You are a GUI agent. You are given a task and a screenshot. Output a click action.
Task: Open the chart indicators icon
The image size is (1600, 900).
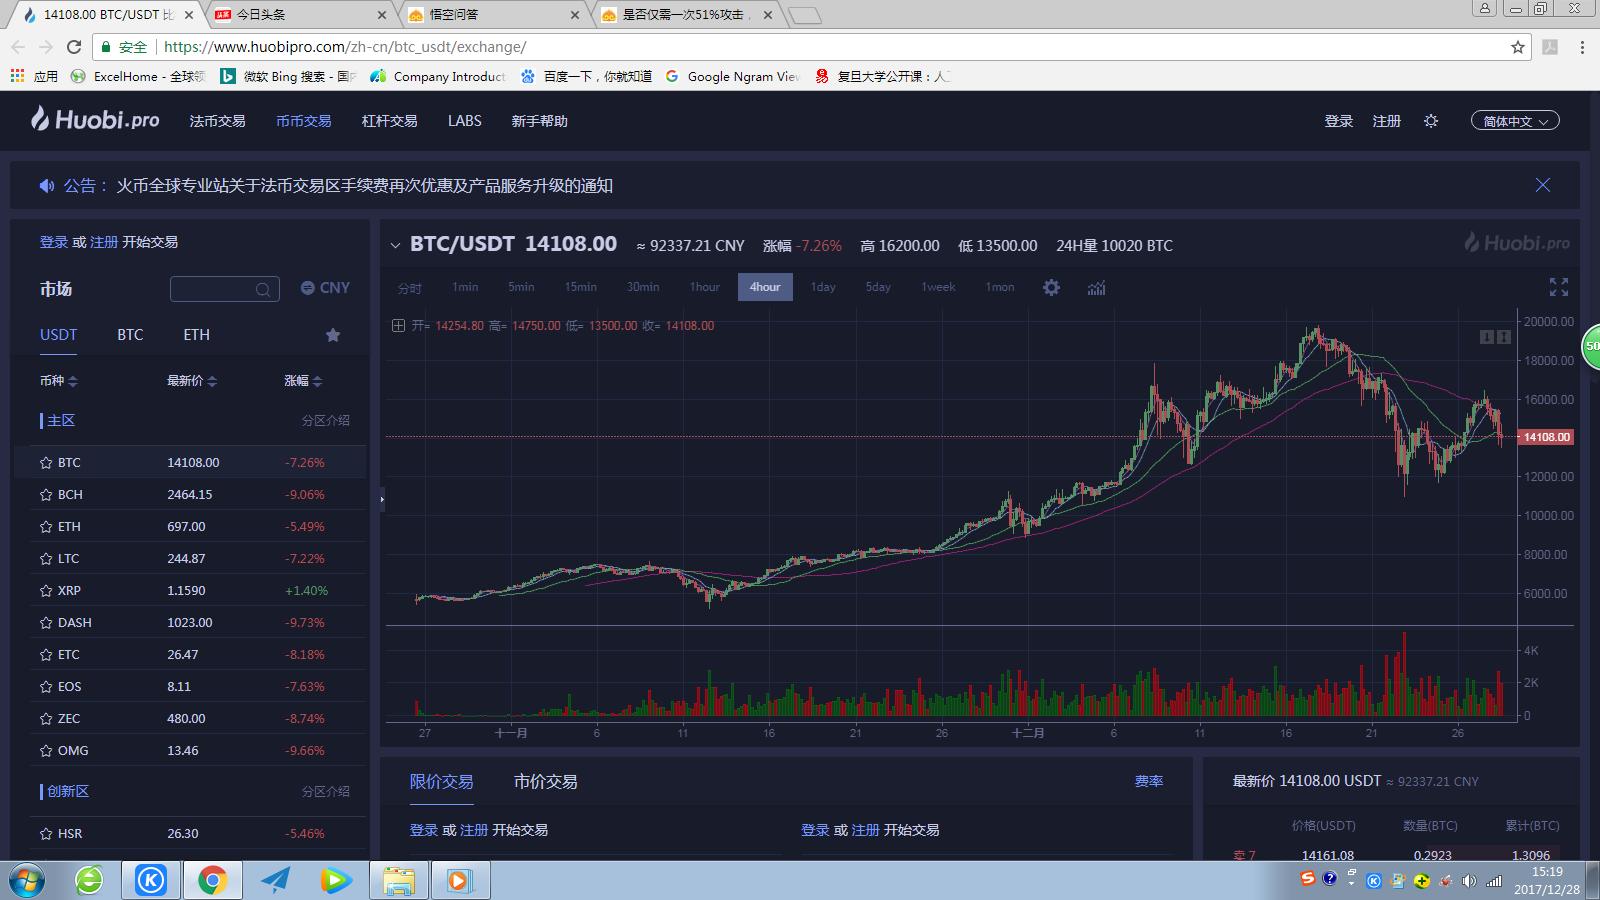[x=1096, y=288]
